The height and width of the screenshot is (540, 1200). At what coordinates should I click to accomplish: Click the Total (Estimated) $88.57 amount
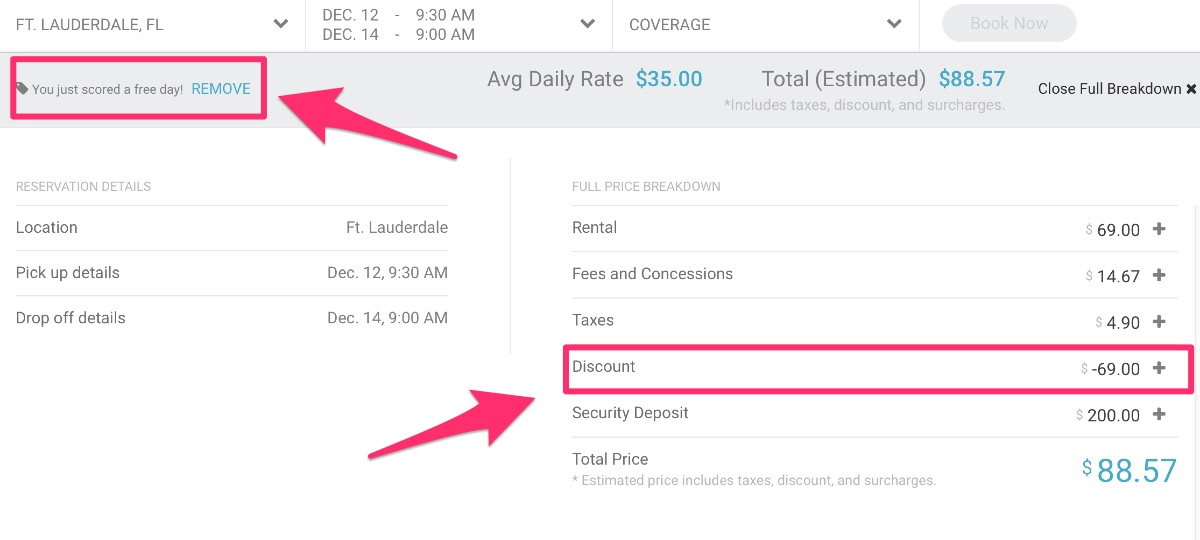[971, 79]
